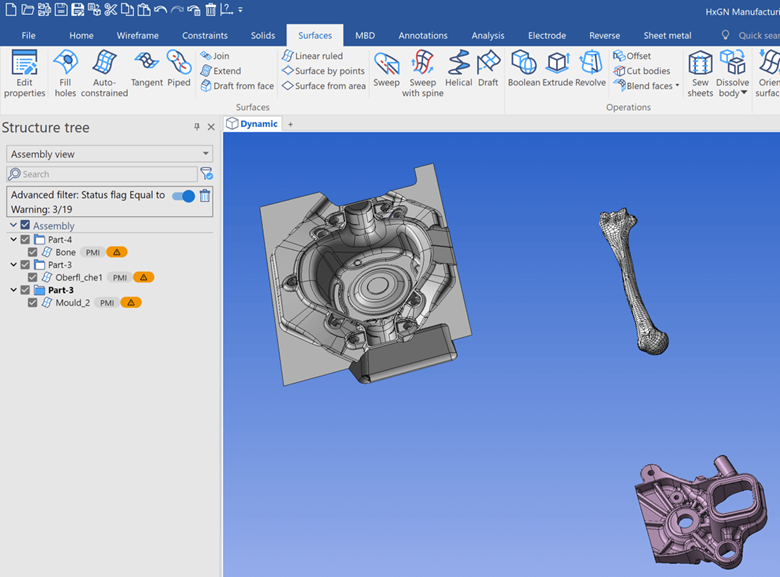Switch to the Analysis tab
780x577 pixels.
point(488,35)
